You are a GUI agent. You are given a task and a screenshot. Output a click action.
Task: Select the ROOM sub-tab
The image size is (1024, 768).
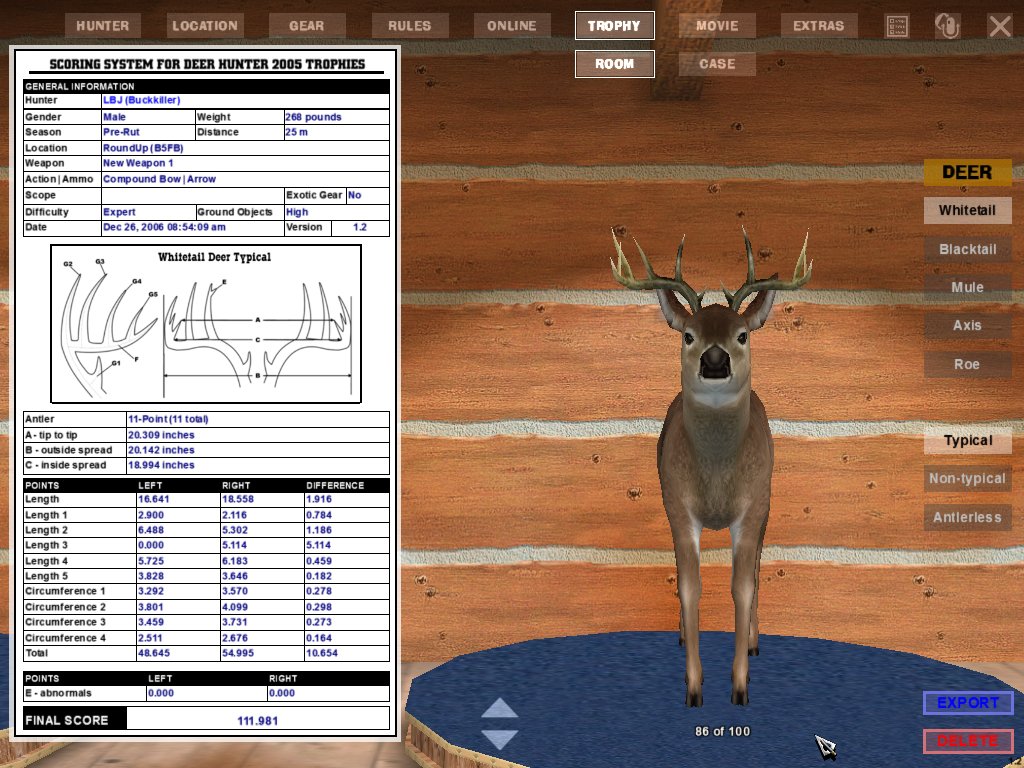[x=615, y=64]
